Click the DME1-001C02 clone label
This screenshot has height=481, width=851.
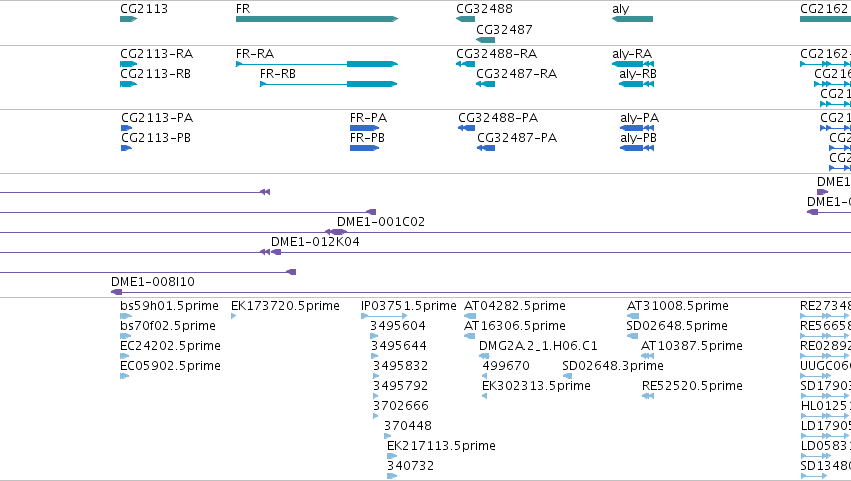pyautogui.click(x=381, y=222)
